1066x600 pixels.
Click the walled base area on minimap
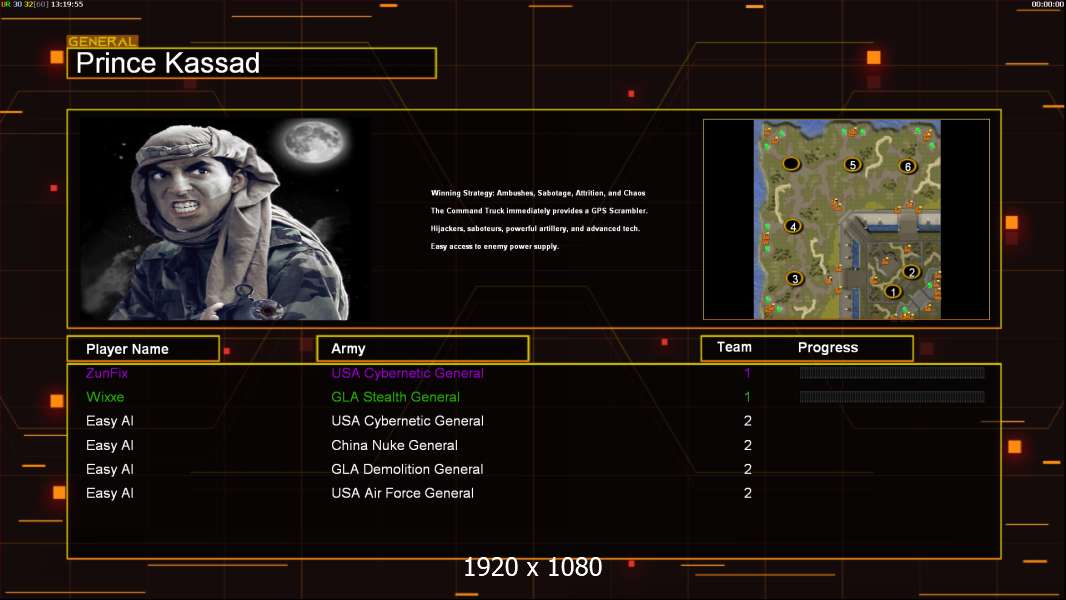tap(891, 266)
